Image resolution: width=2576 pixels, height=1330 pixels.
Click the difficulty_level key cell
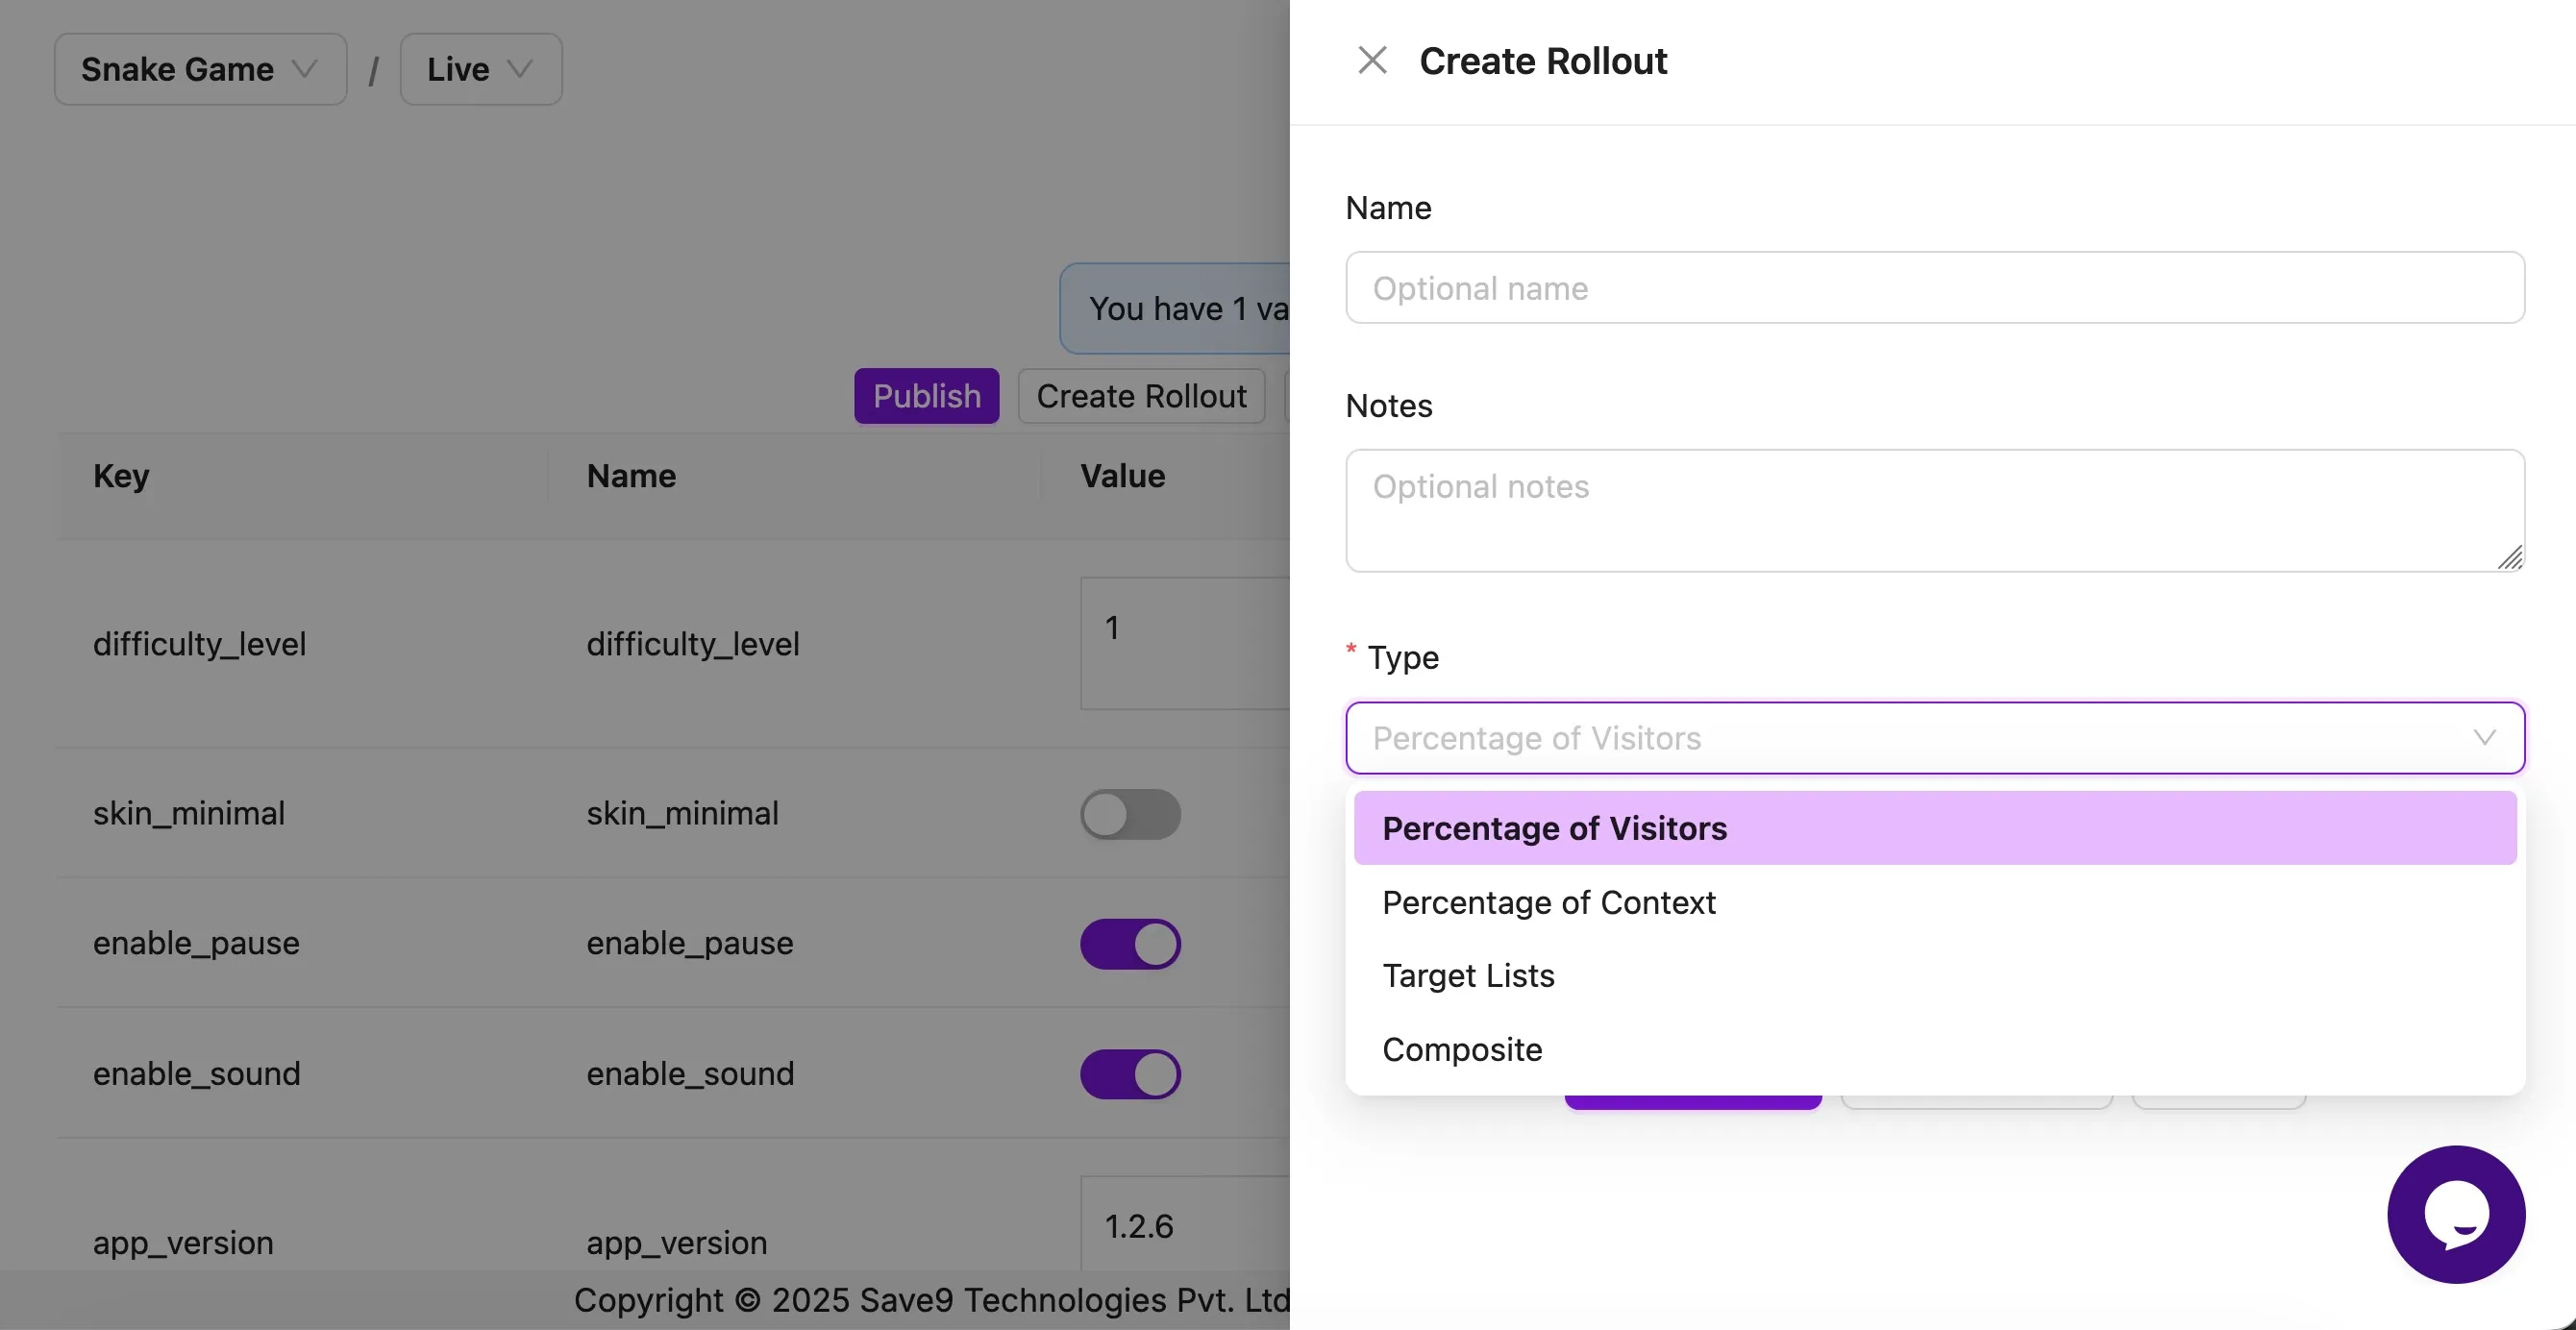[x=200, y=644]
